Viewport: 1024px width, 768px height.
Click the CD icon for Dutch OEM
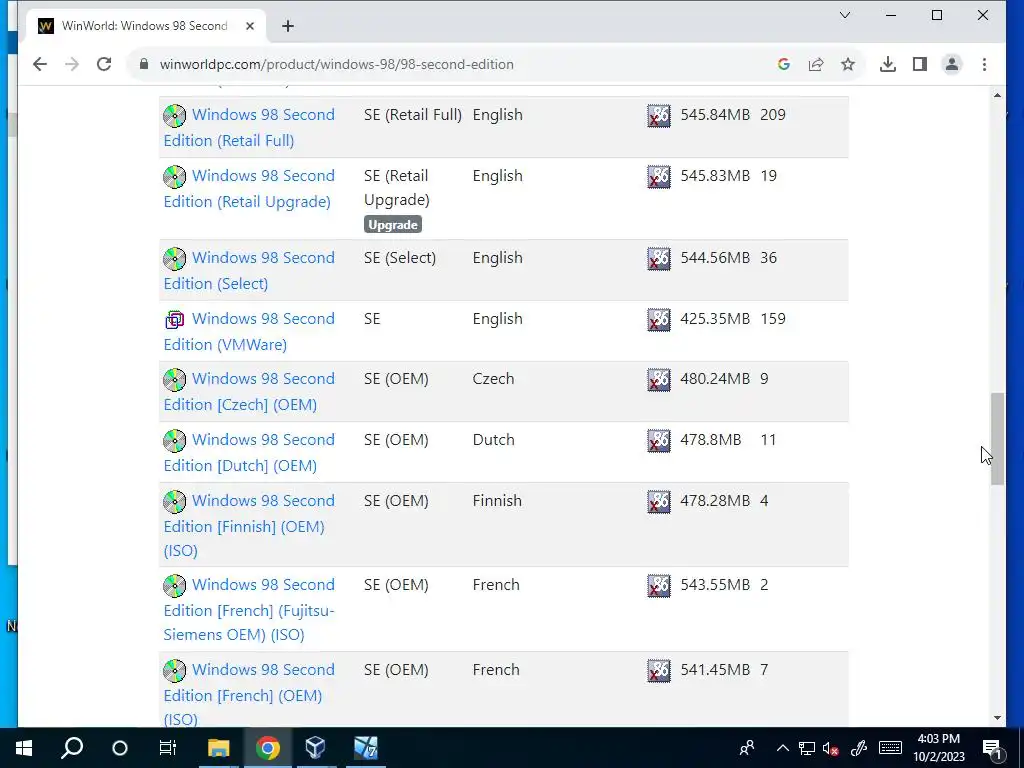coord(174,441)
